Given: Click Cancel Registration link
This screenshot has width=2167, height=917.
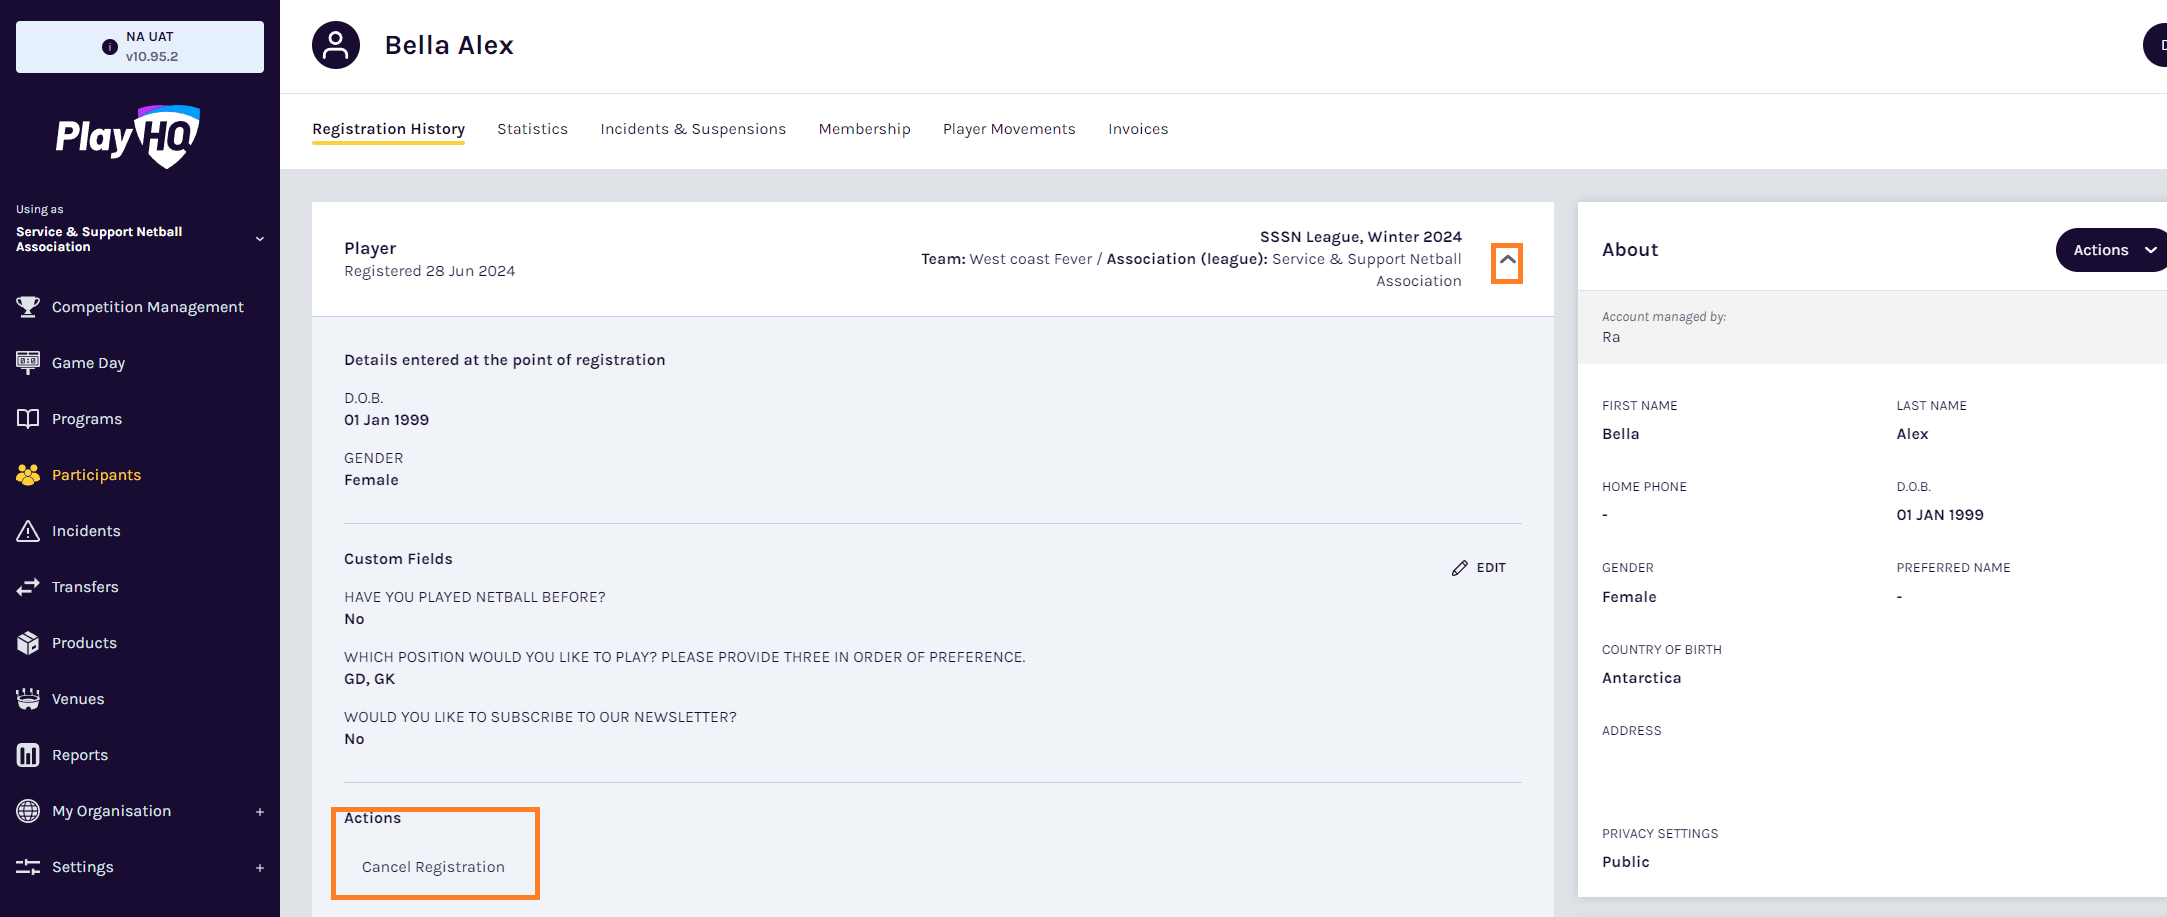Looking at the screenshot, I should [433, 867].
